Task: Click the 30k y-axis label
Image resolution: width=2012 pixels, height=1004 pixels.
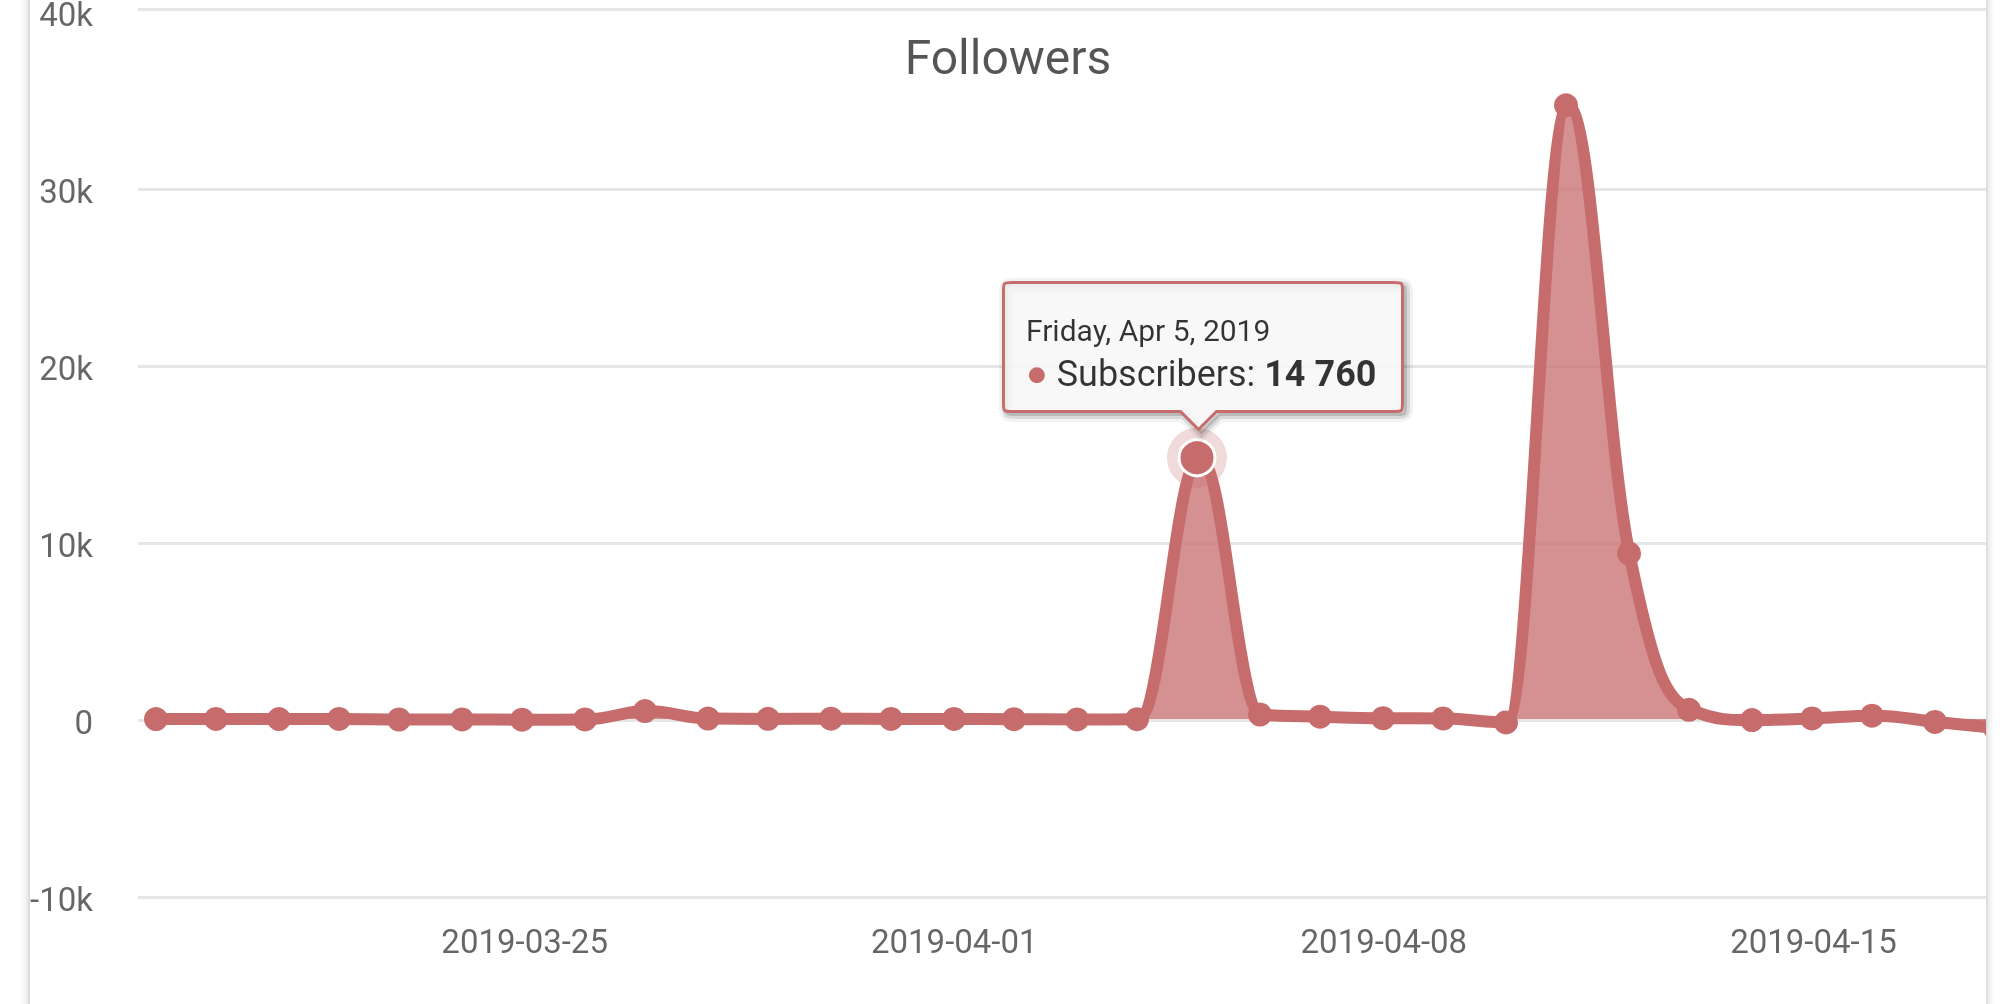Action: 66,192
